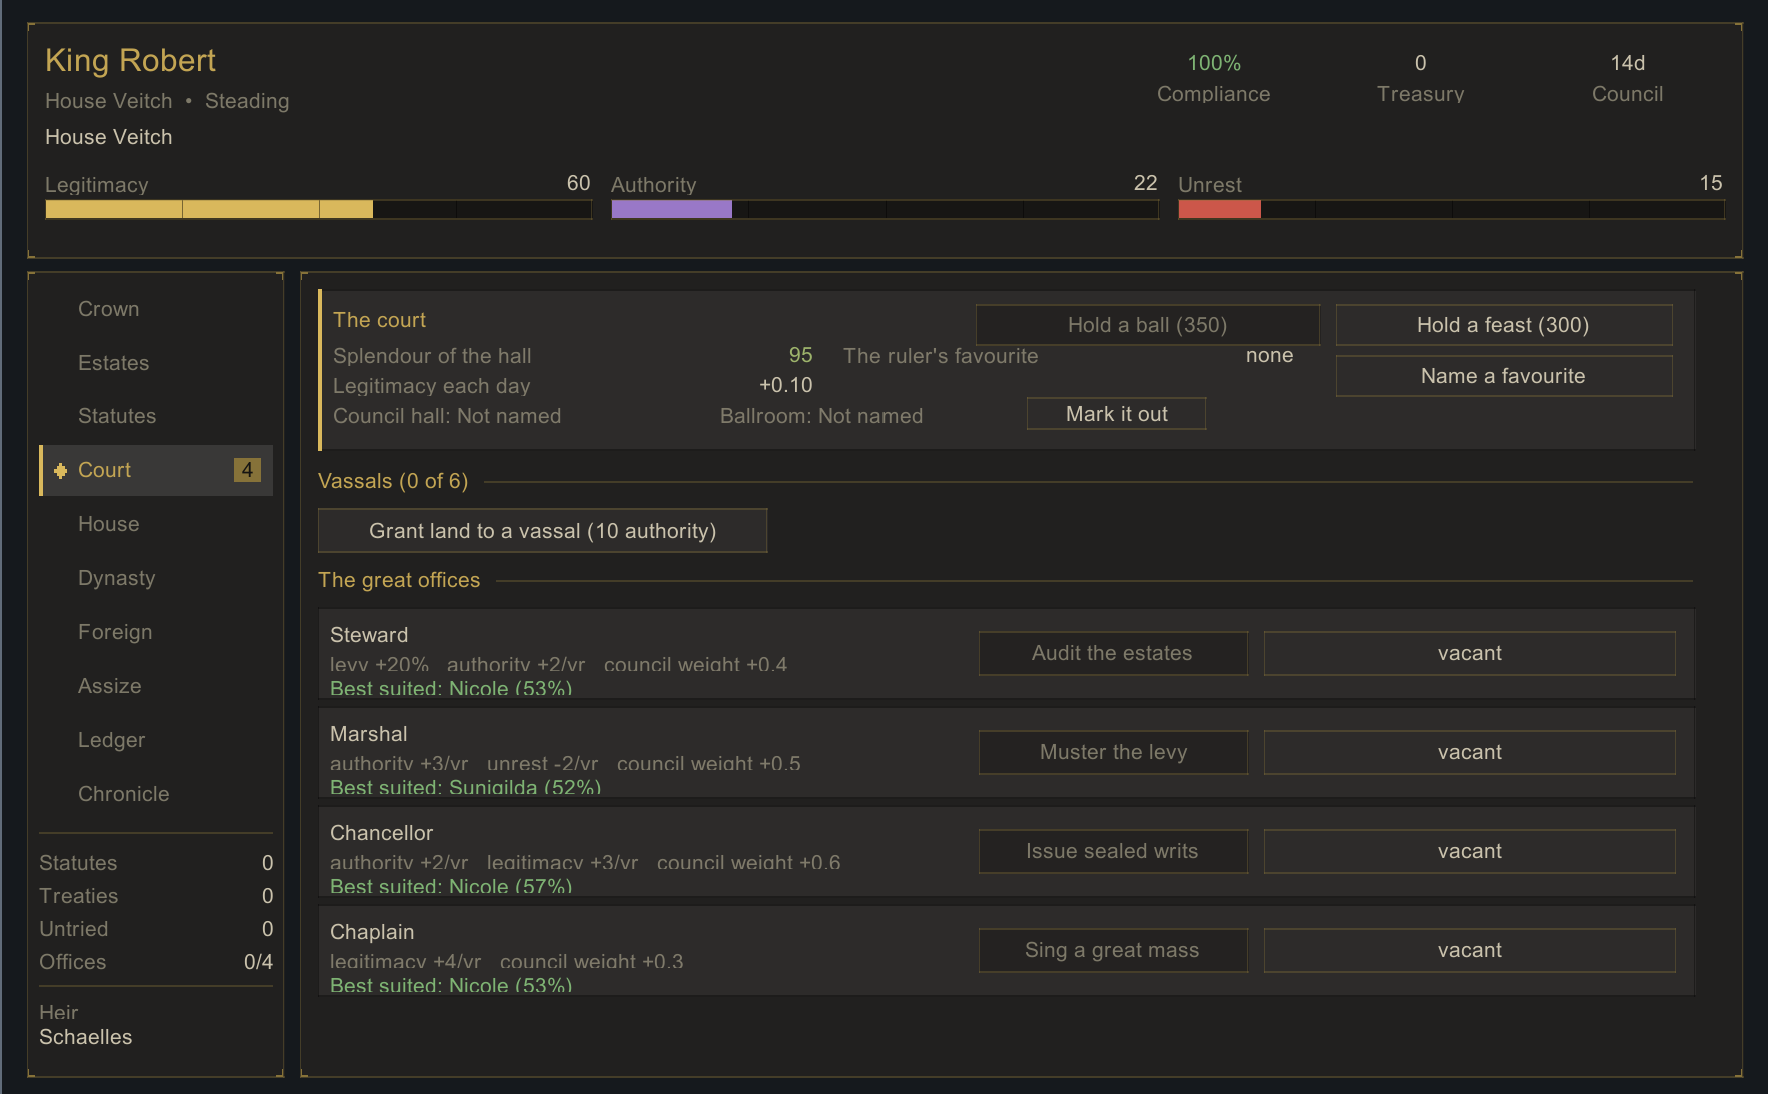Image resolution: width=1768 pixels, height=1094 pixels.
Task: Click the Steward office title
Action: (369, 635)
